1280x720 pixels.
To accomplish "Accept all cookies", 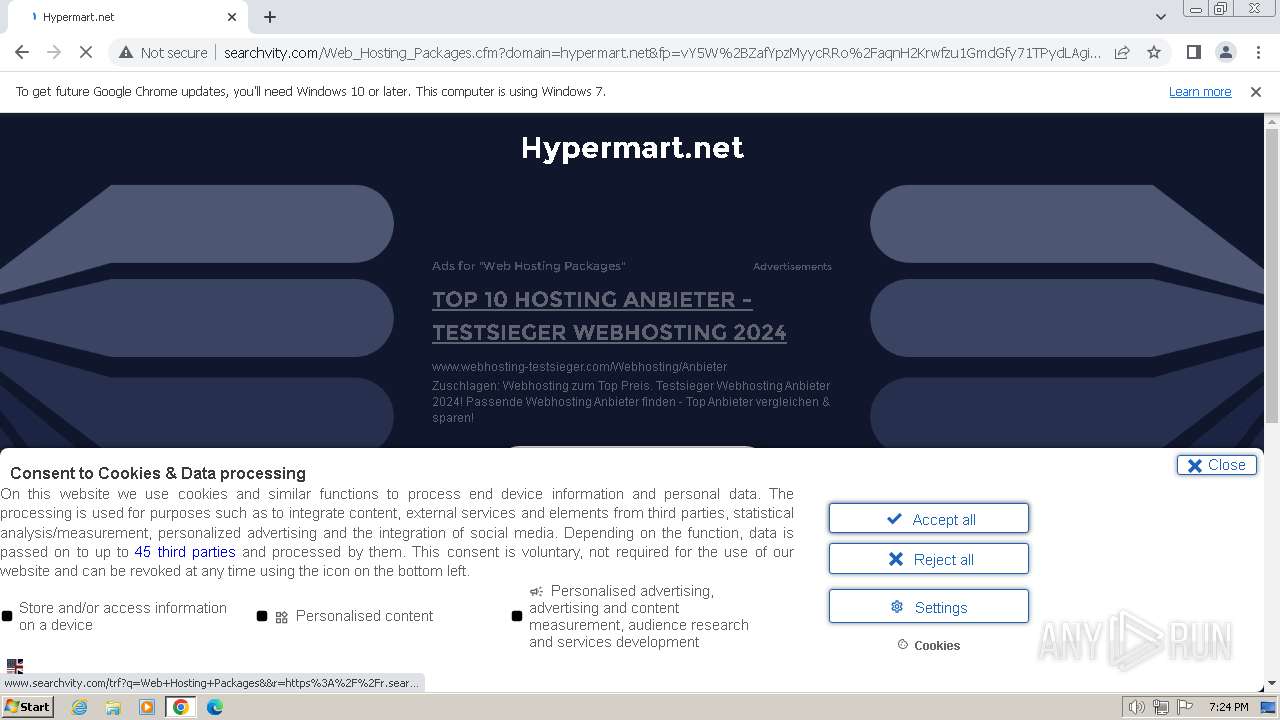I will [928, 518].
